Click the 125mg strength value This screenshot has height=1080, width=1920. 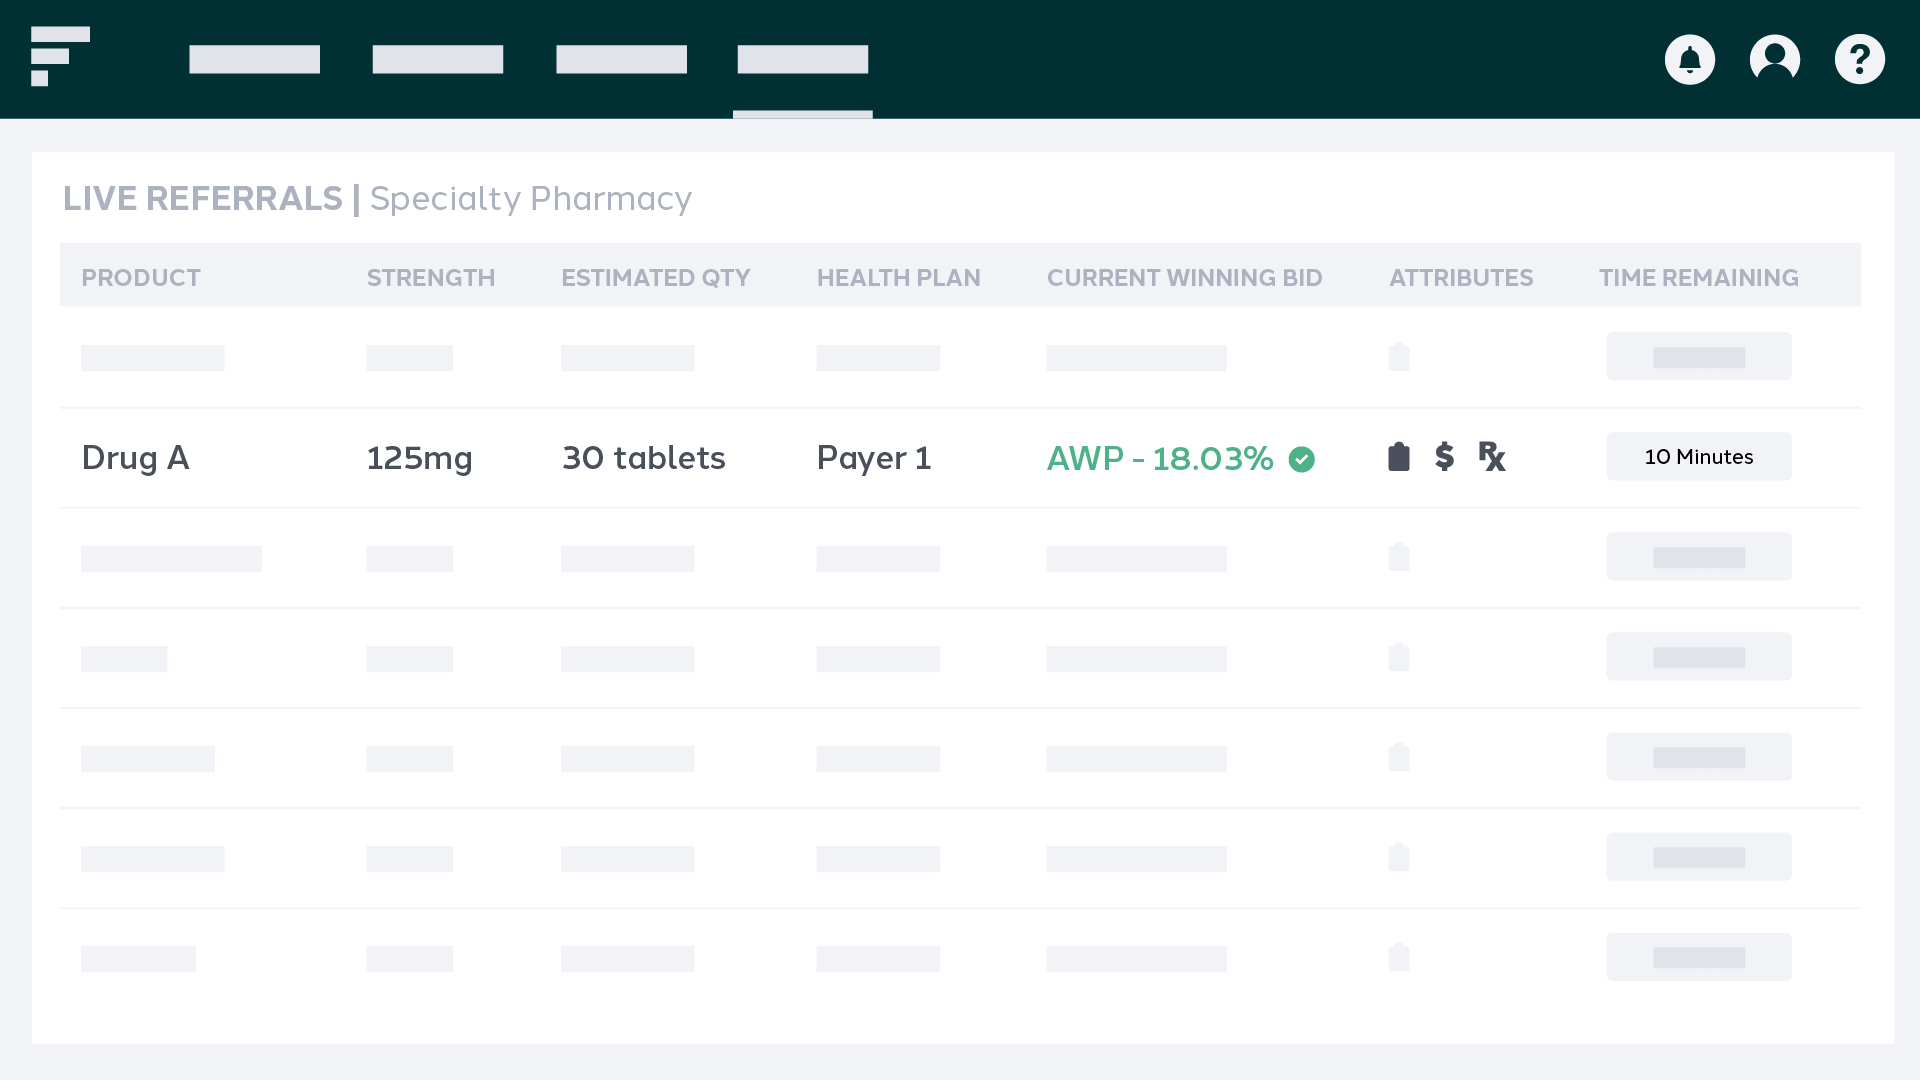click(419, 458)
